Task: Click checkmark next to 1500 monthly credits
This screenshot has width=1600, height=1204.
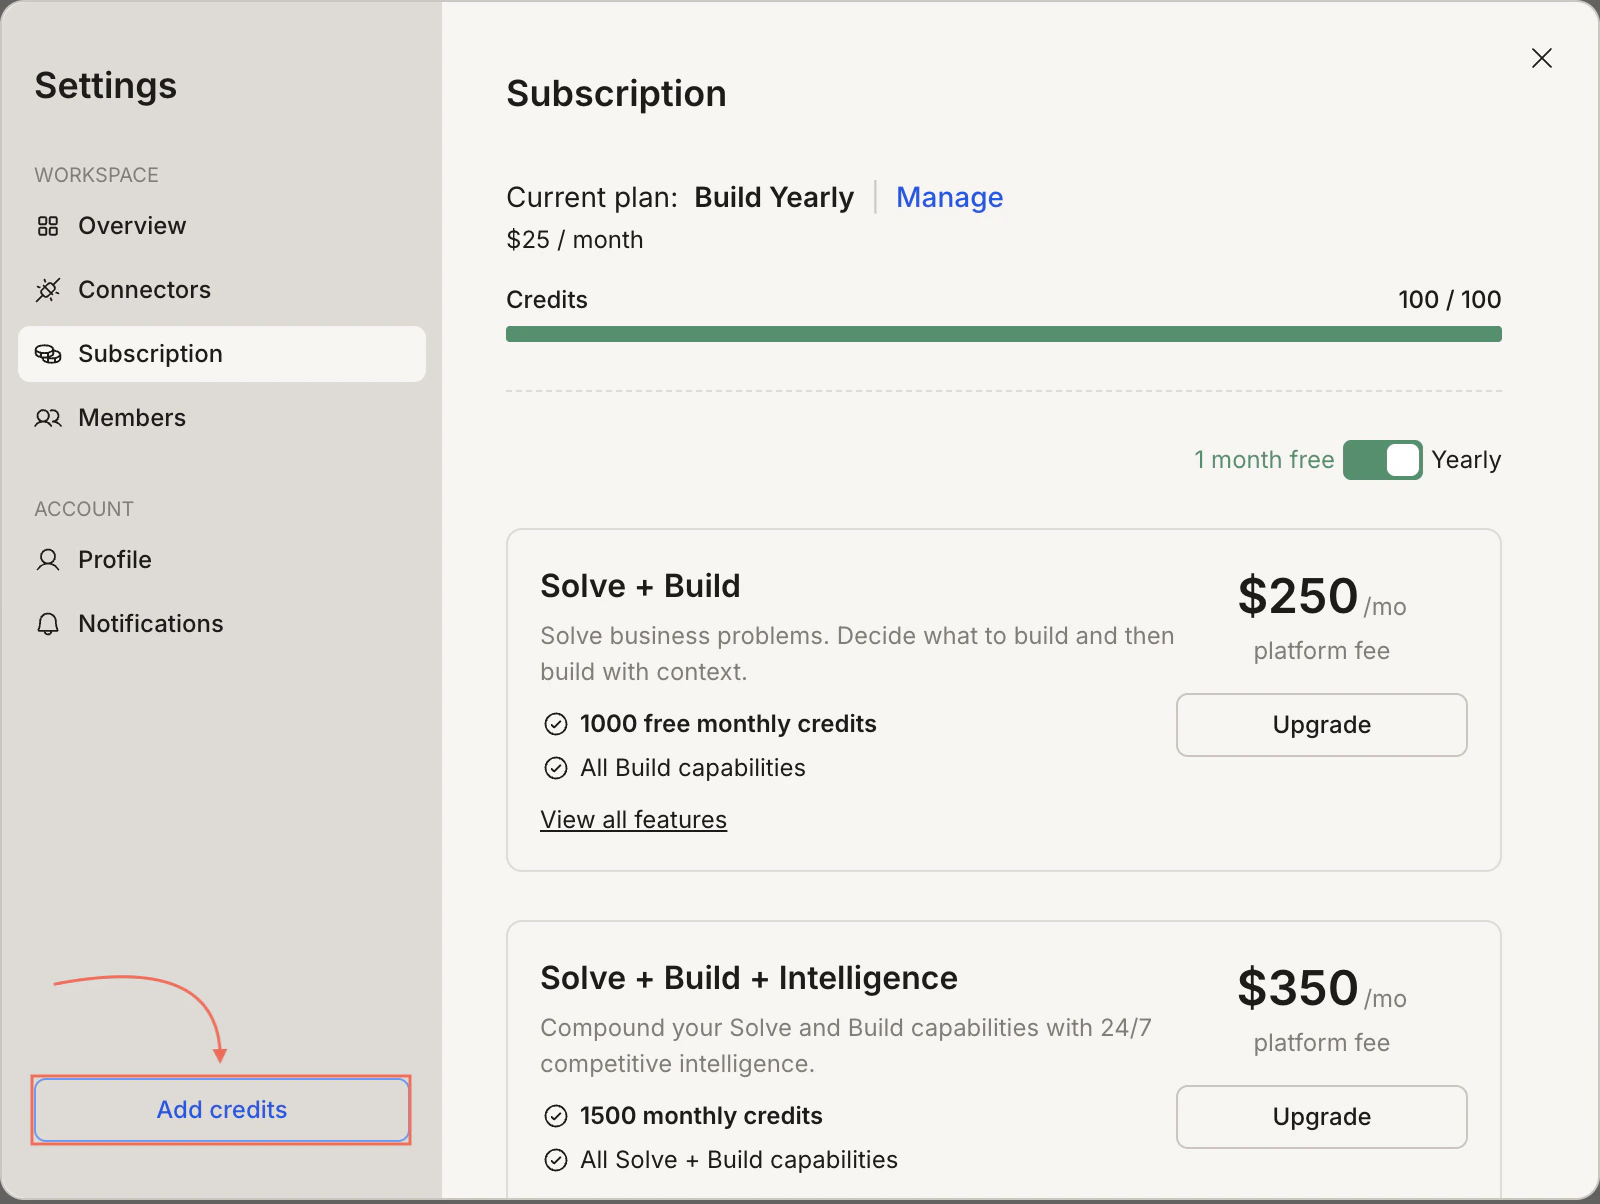Action: (x=556, y=1116)
